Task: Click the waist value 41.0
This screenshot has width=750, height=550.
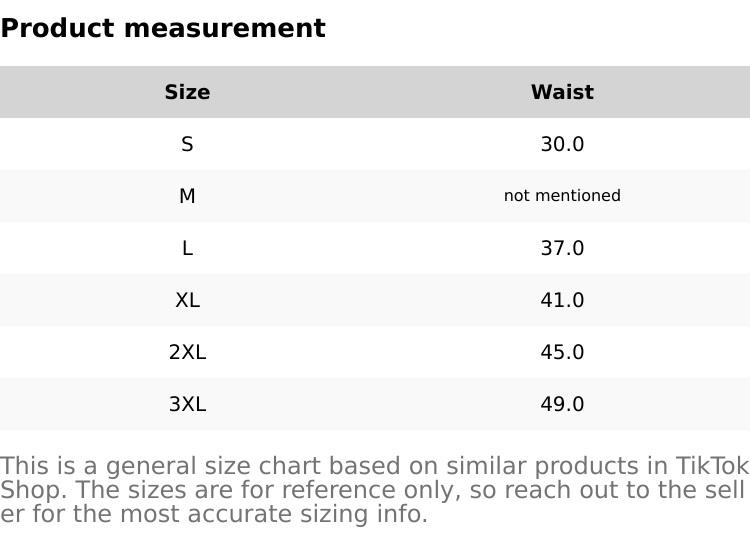Action: click(x=562, y=300)
